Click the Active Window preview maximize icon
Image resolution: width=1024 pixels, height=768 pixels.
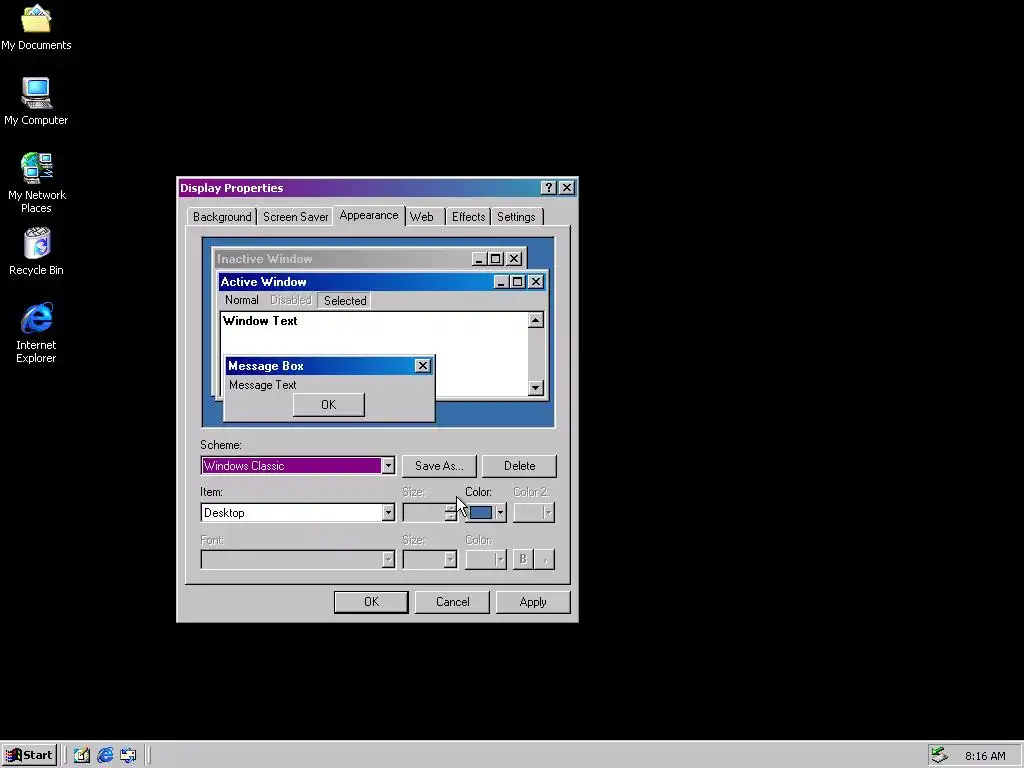517,281
